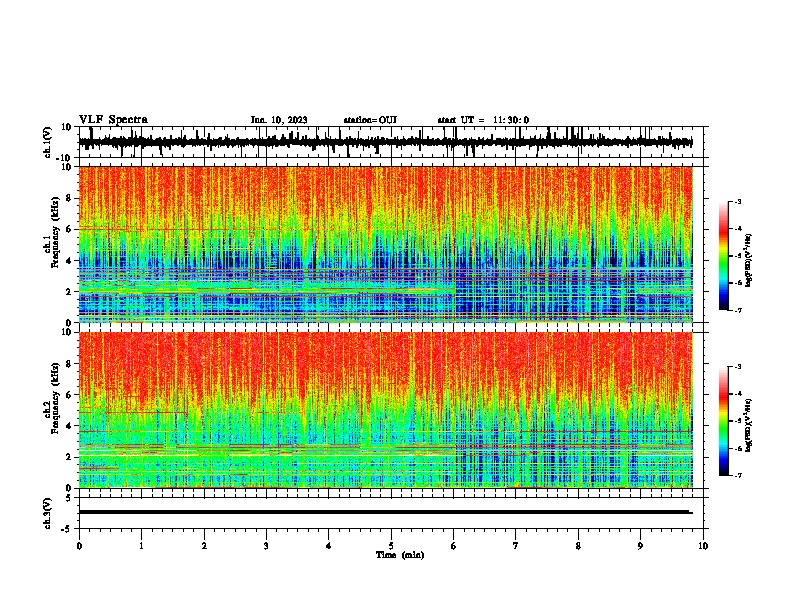Click the ch.1 color scale bar

pyautogui.click(x=723, y=256)
